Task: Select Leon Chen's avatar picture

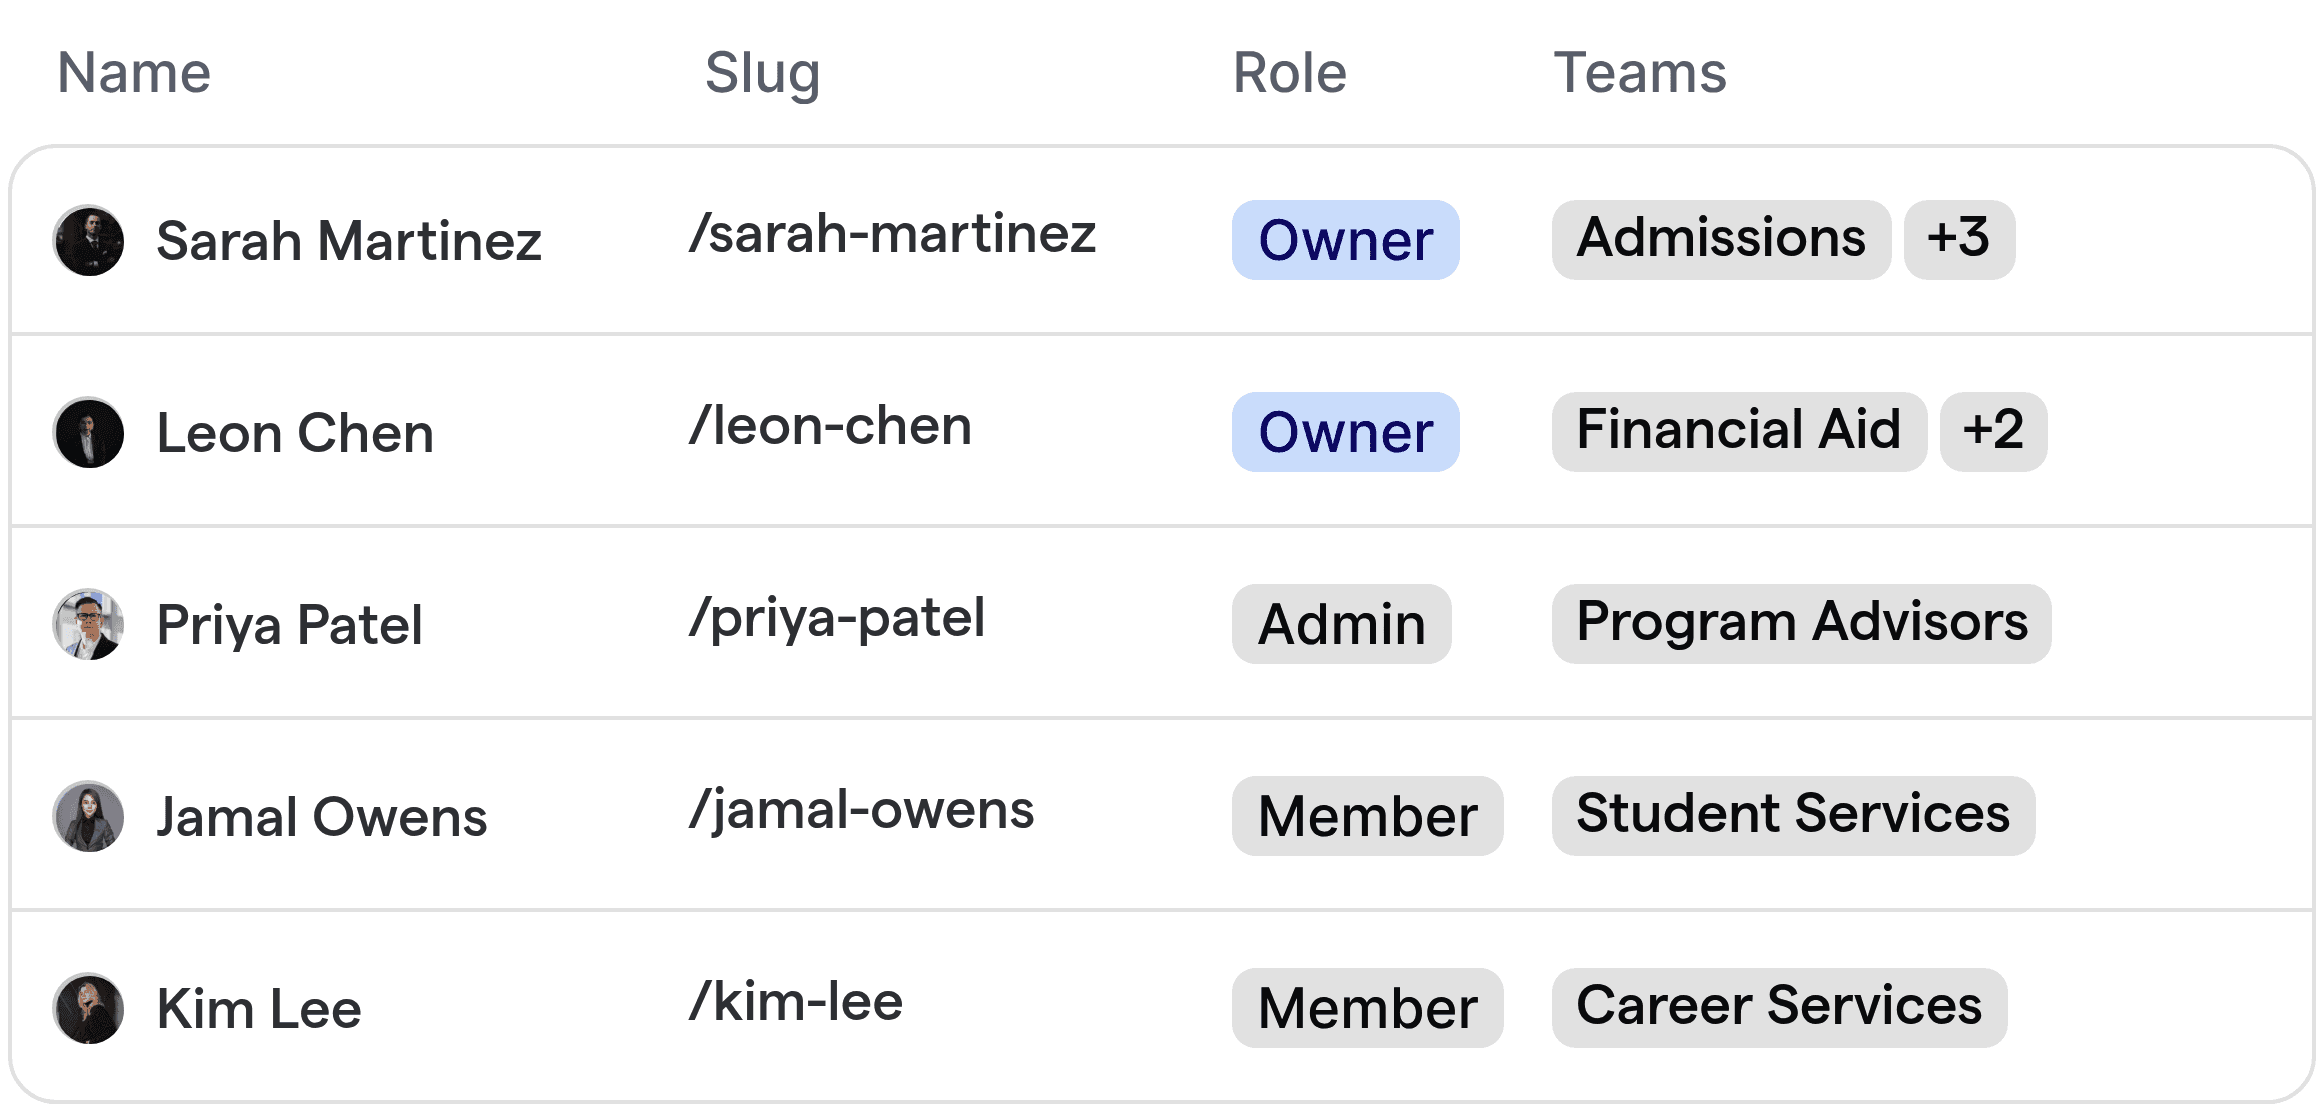Action: tap(88, 432)
